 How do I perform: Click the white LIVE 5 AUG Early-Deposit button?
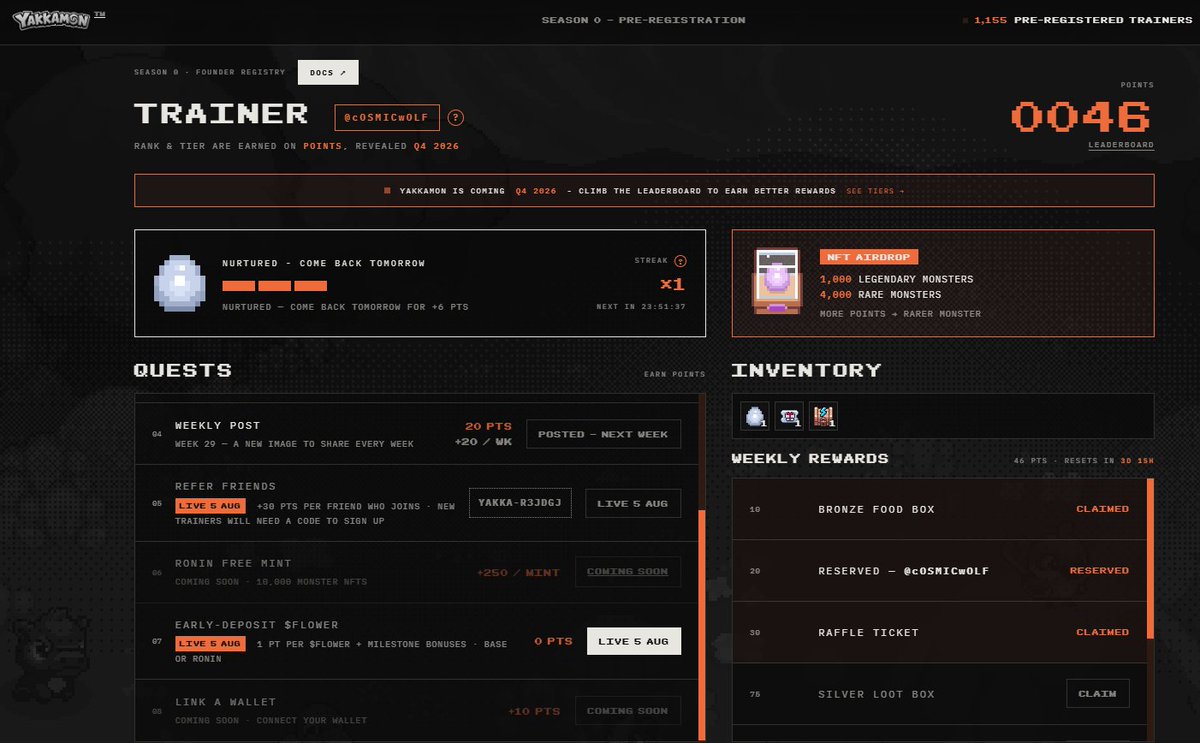tap(633, 641)
